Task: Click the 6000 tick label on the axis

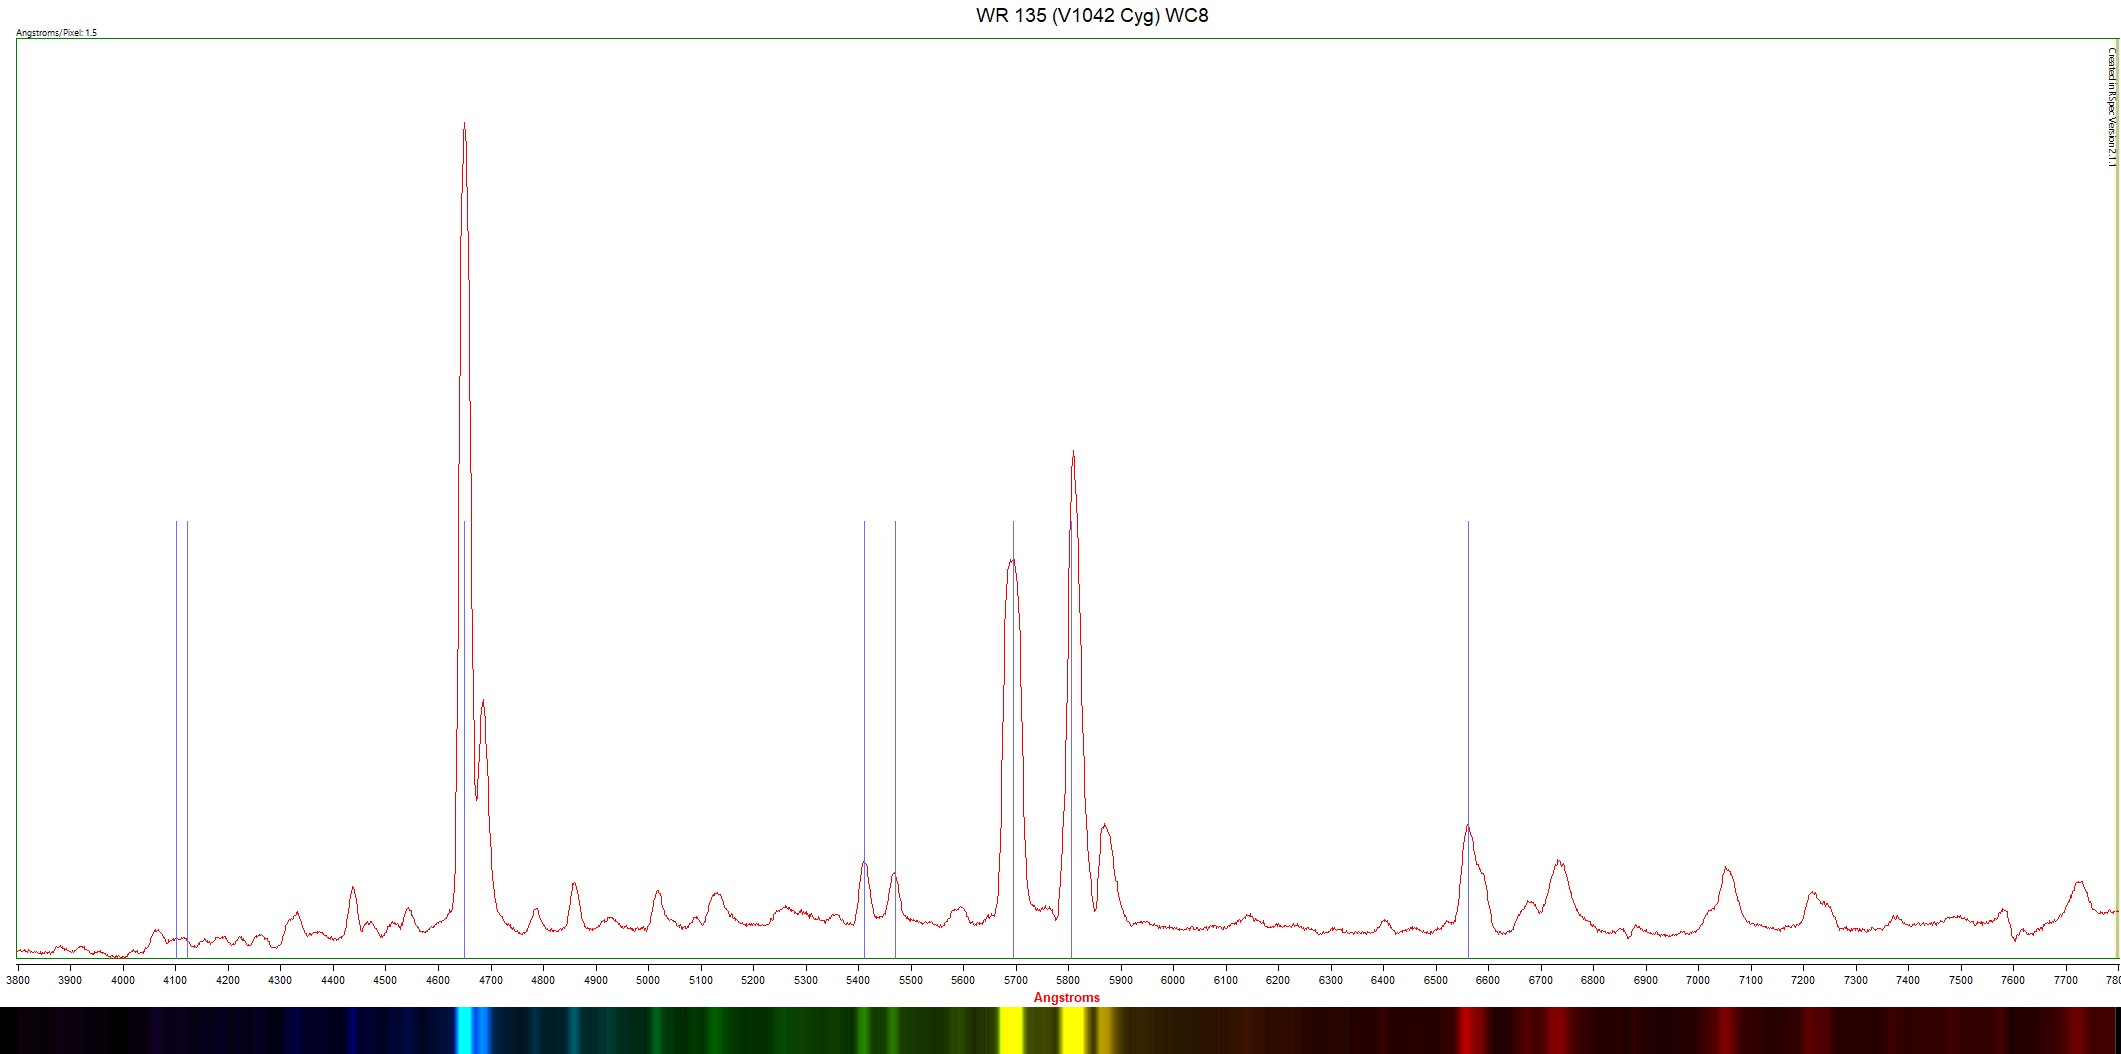Action: point(1173,980)
